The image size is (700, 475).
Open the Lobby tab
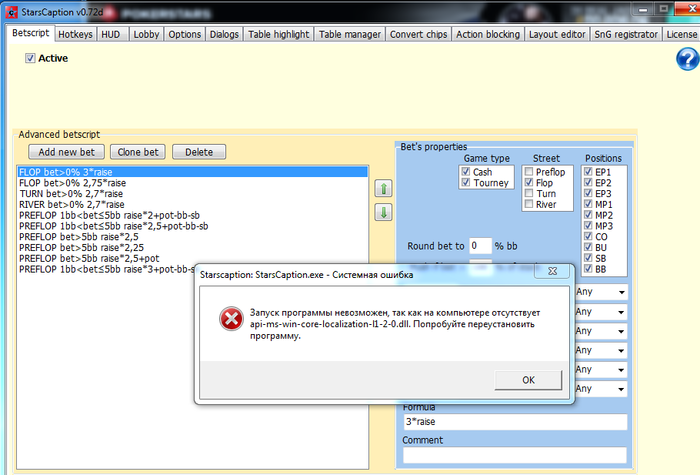[146, 34]
